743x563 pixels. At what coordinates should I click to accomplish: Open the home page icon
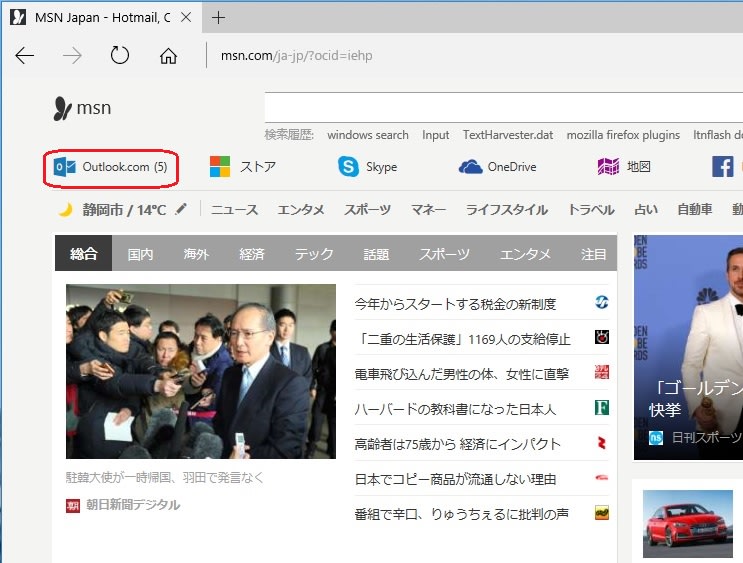tap(168, 56)
